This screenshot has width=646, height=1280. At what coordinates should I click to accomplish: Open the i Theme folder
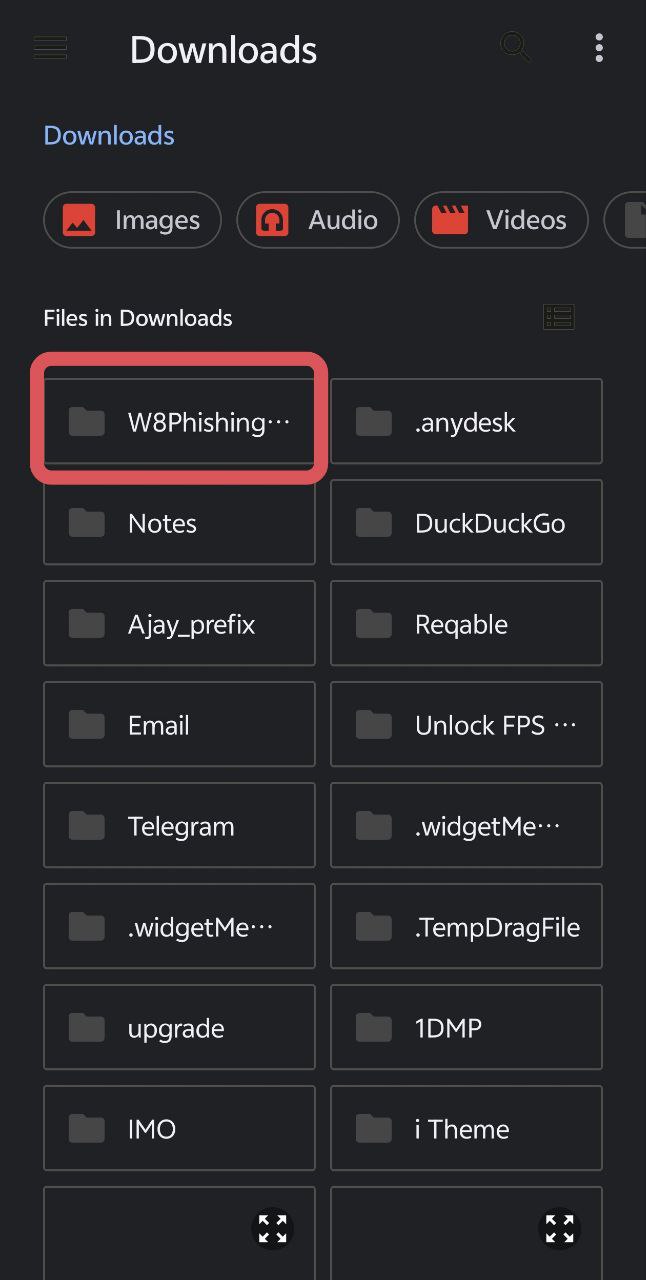click(x=466, y=1129)
